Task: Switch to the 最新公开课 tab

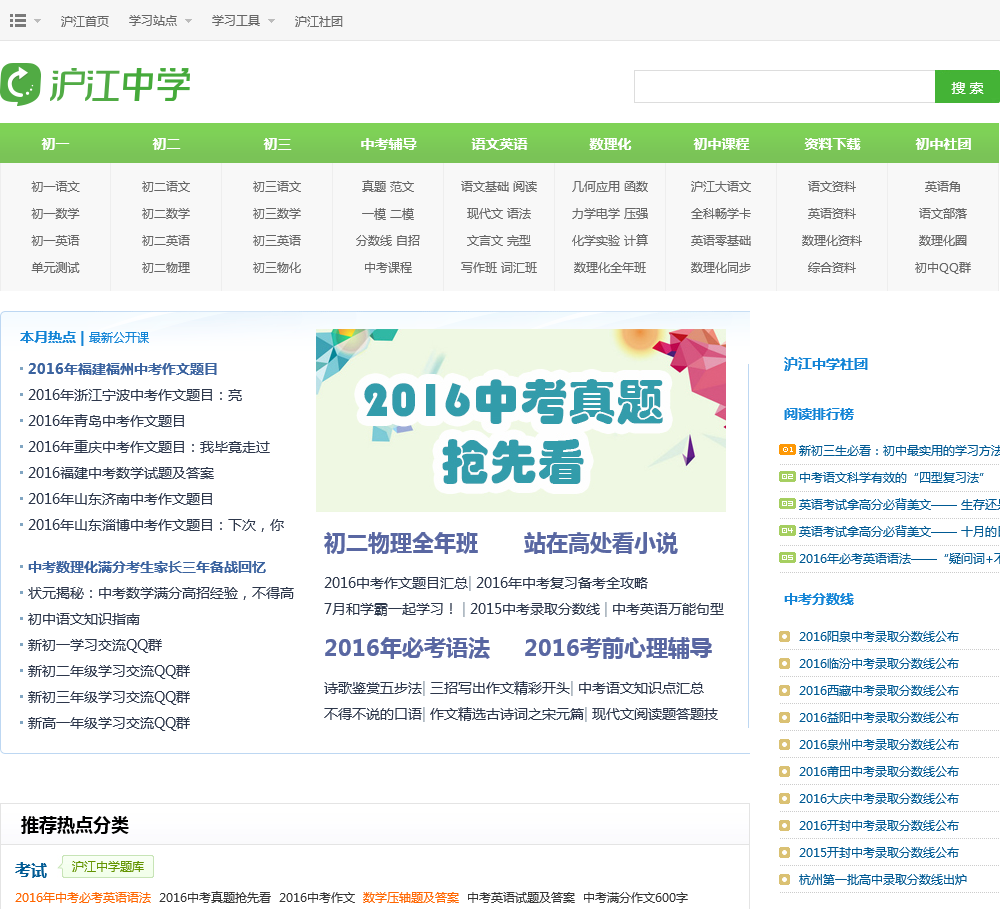Action: click(119, 337)
